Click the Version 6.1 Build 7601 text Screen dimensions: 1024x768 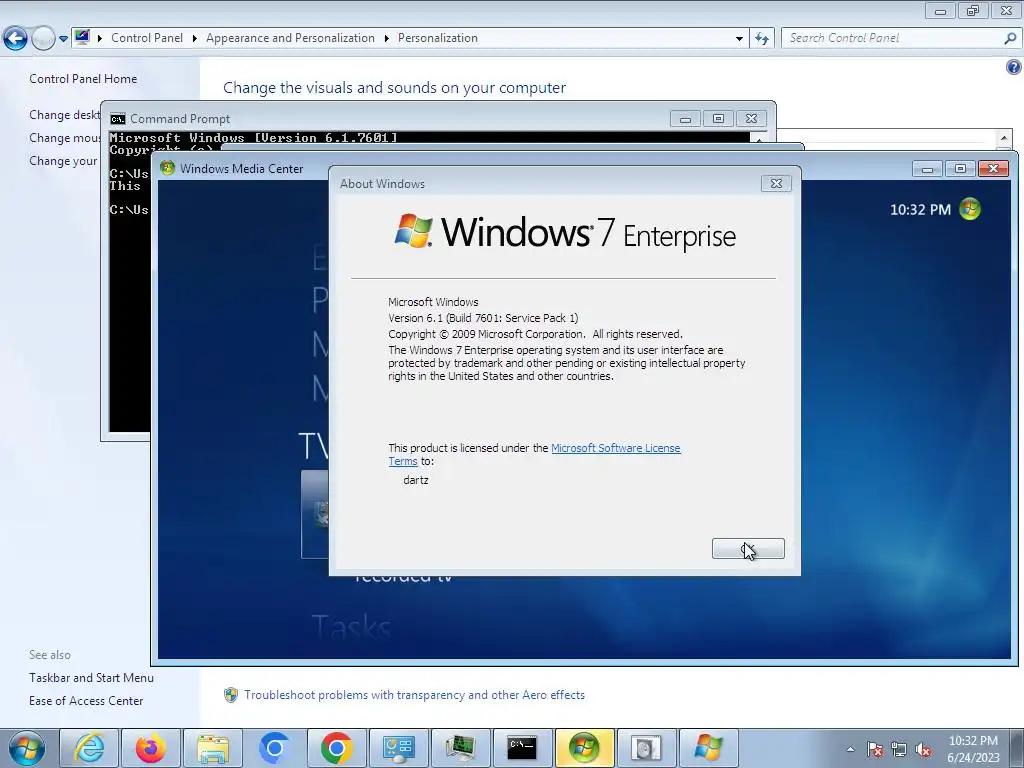coord(483,318)
